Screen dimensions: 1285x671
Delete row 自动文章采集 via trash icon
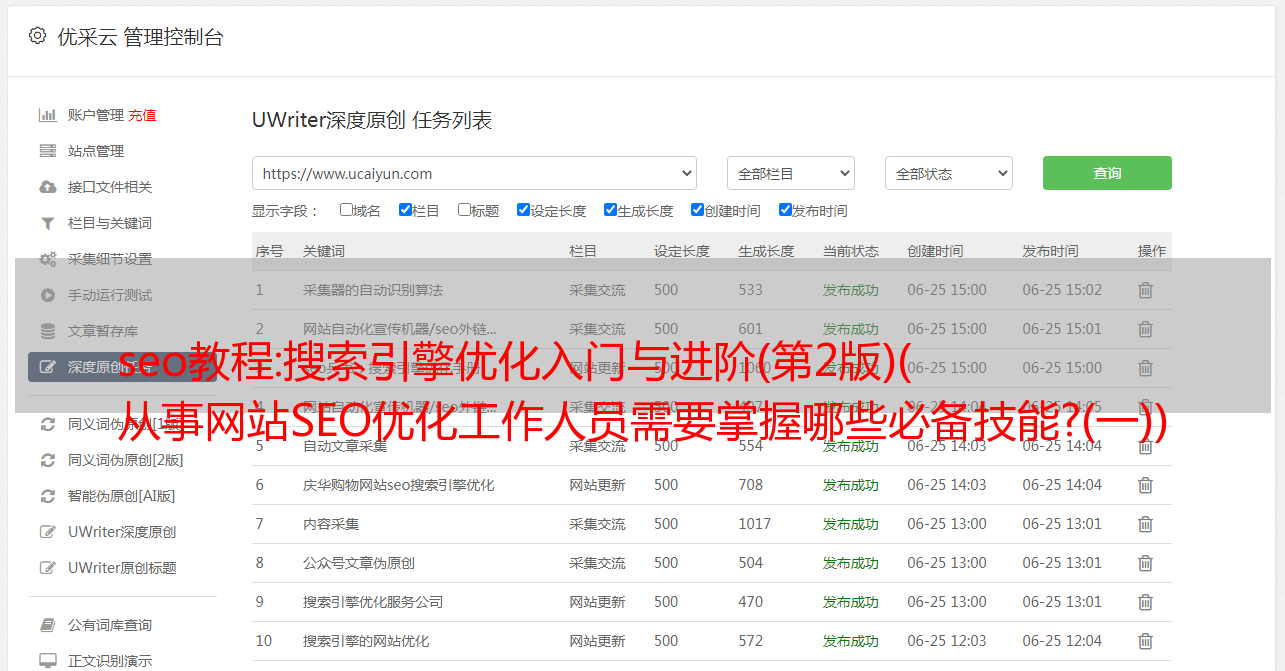point(1146,446)
